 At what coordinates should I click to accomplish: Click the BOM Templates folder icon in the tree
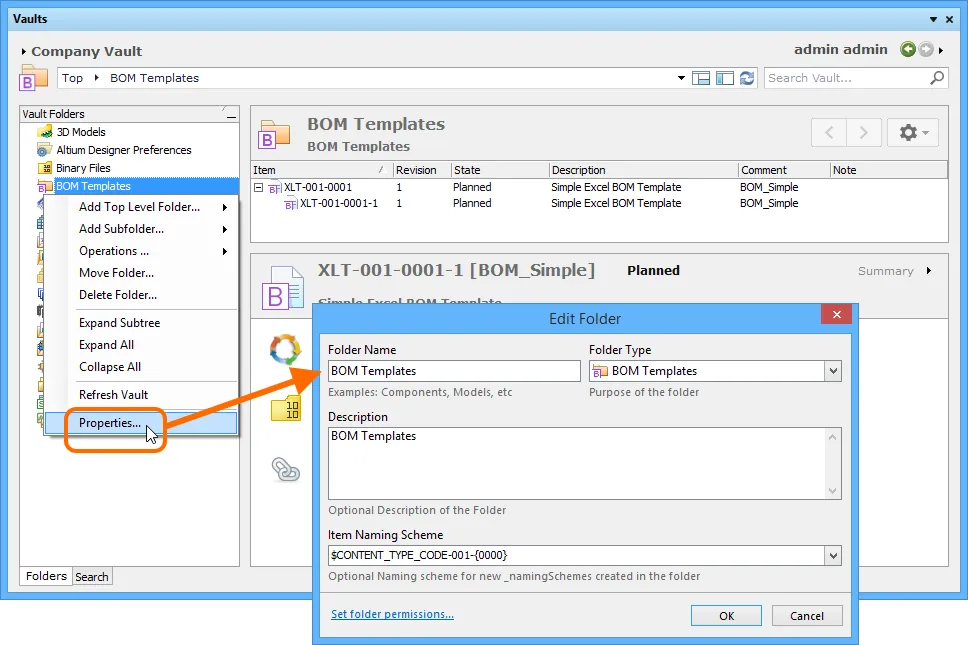click(x=45, y=186)
